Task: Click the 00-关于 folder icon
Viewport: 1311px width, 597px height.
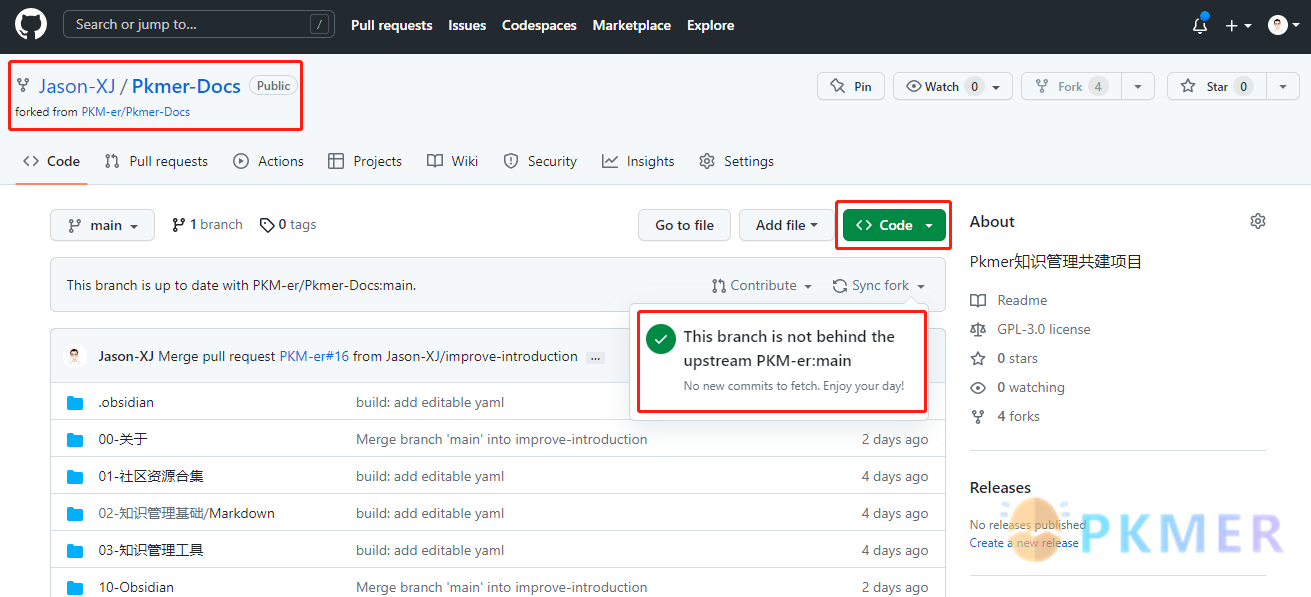Action: [75, 439]
